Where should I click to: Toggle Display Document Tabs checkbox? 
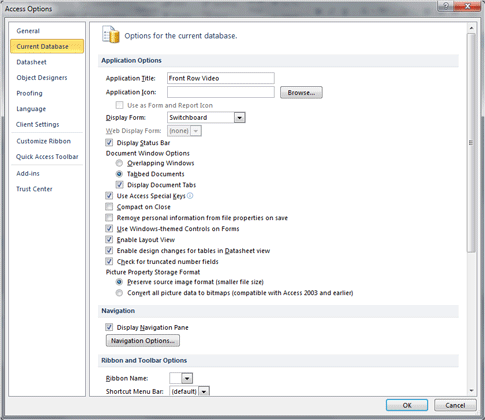(119, 185)
